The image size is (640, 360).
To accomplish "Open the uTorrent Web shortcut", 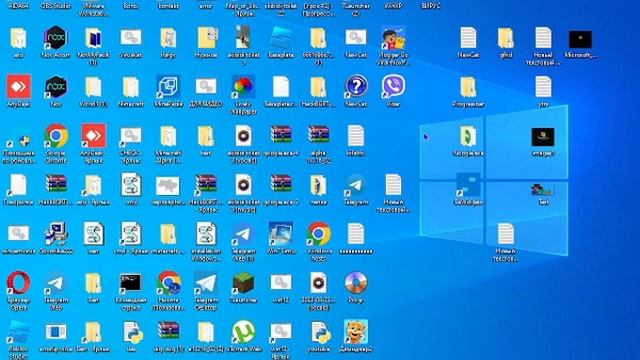I will (x=243, y=331).
